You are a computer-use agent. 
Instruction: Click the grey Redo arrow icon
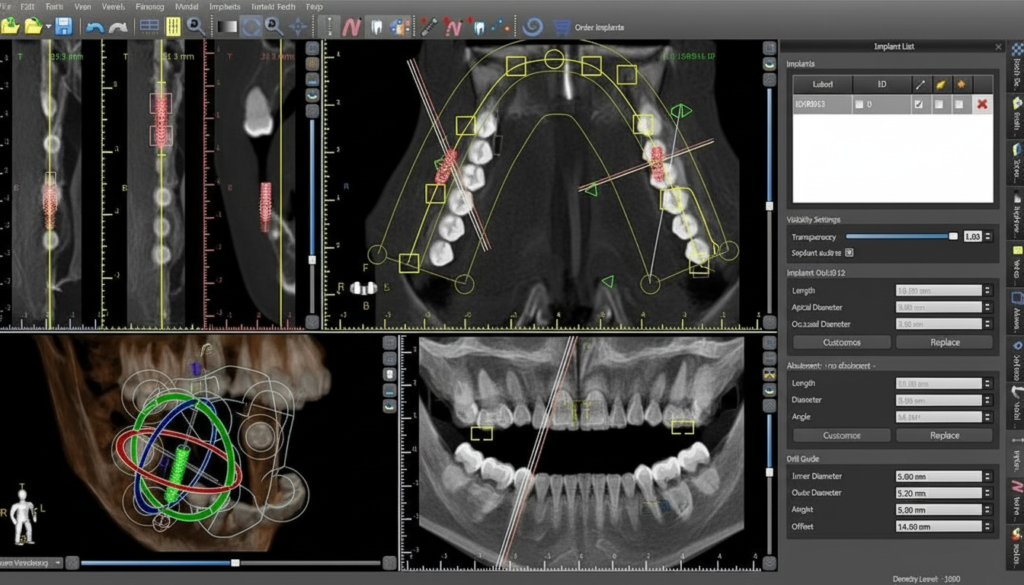point(118,27)
